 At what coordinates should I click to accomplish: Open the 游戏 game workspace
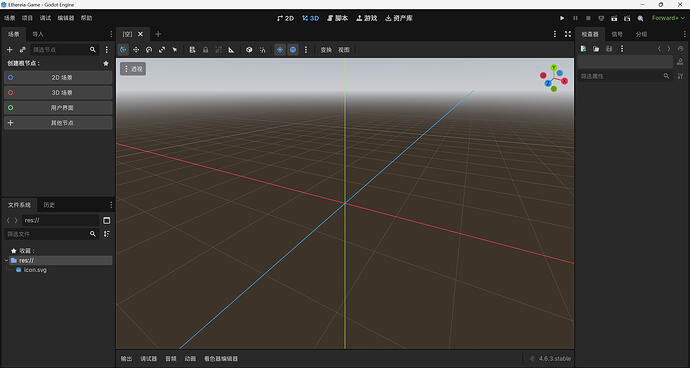click(x=367, y=18)
